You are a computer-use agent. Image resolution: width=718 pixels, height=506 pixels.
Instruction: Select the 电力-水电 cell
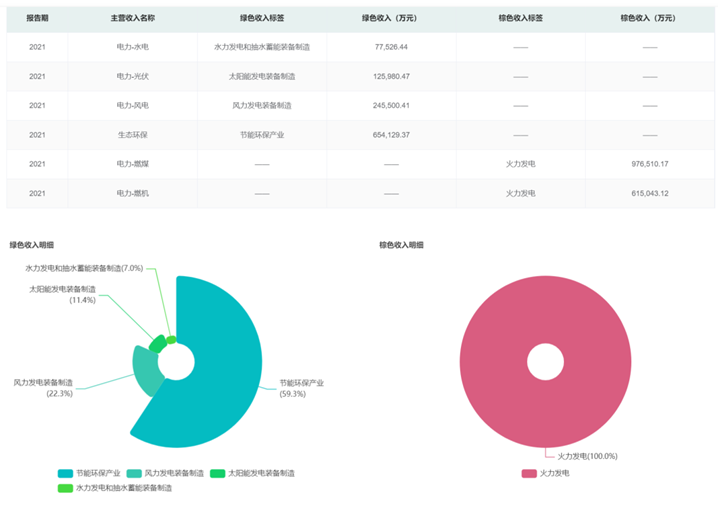pyautogui.click(x=132, y=47)
